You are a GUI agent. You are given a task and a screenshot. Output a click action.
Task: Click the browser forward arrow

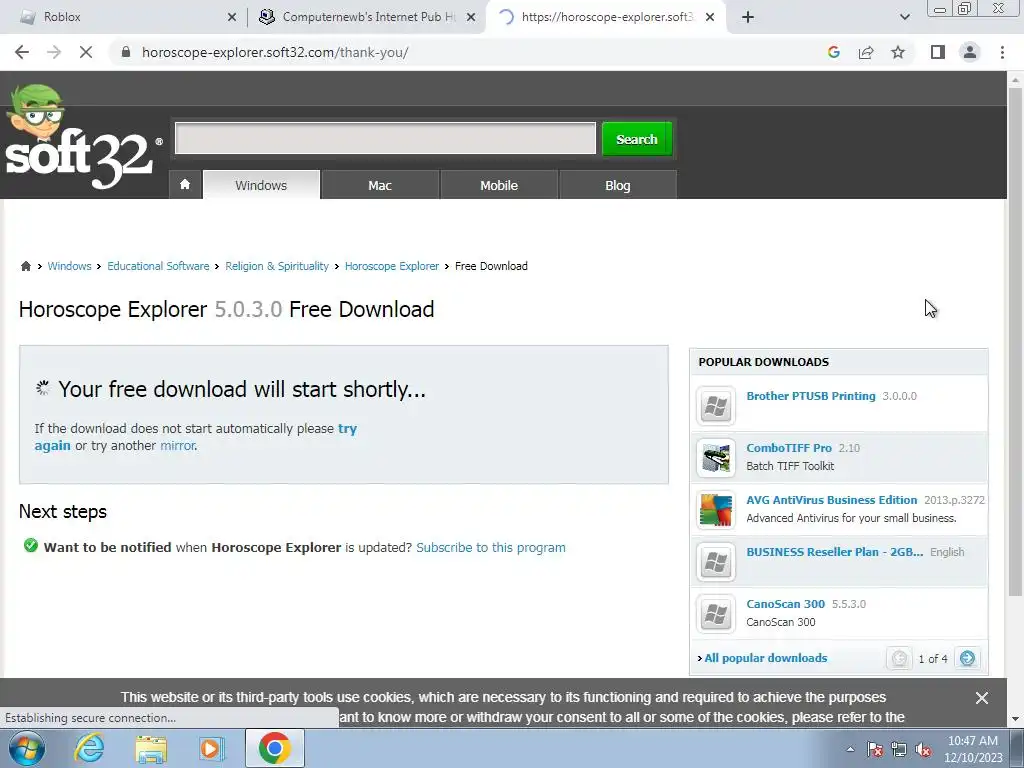click(54, 52)
